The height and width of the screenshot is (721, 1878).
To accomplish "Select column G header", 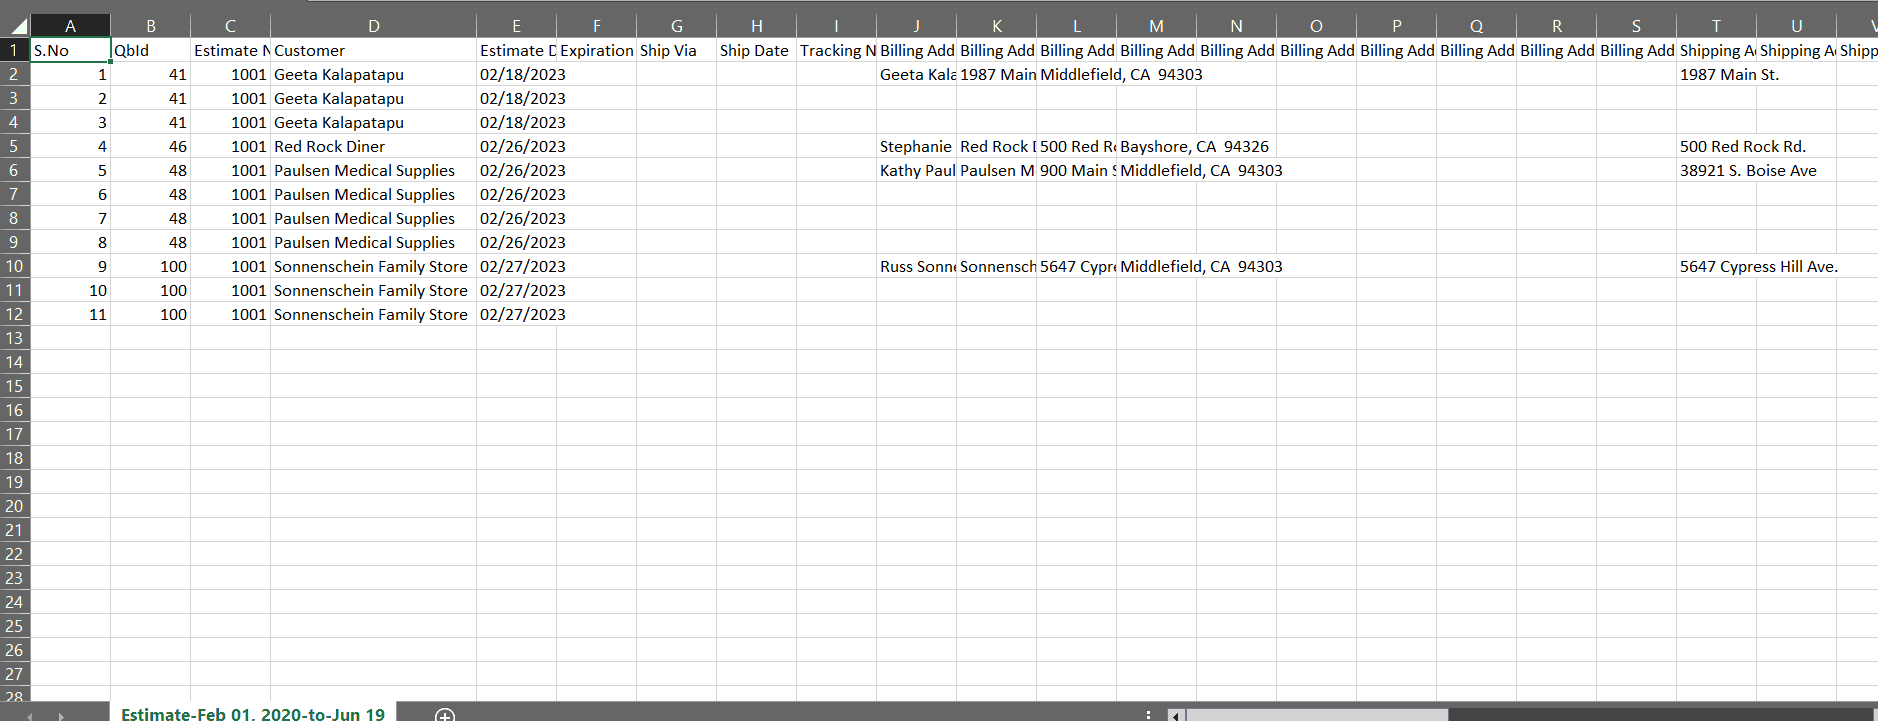I will pyautogui.click(x=677, y=26).
